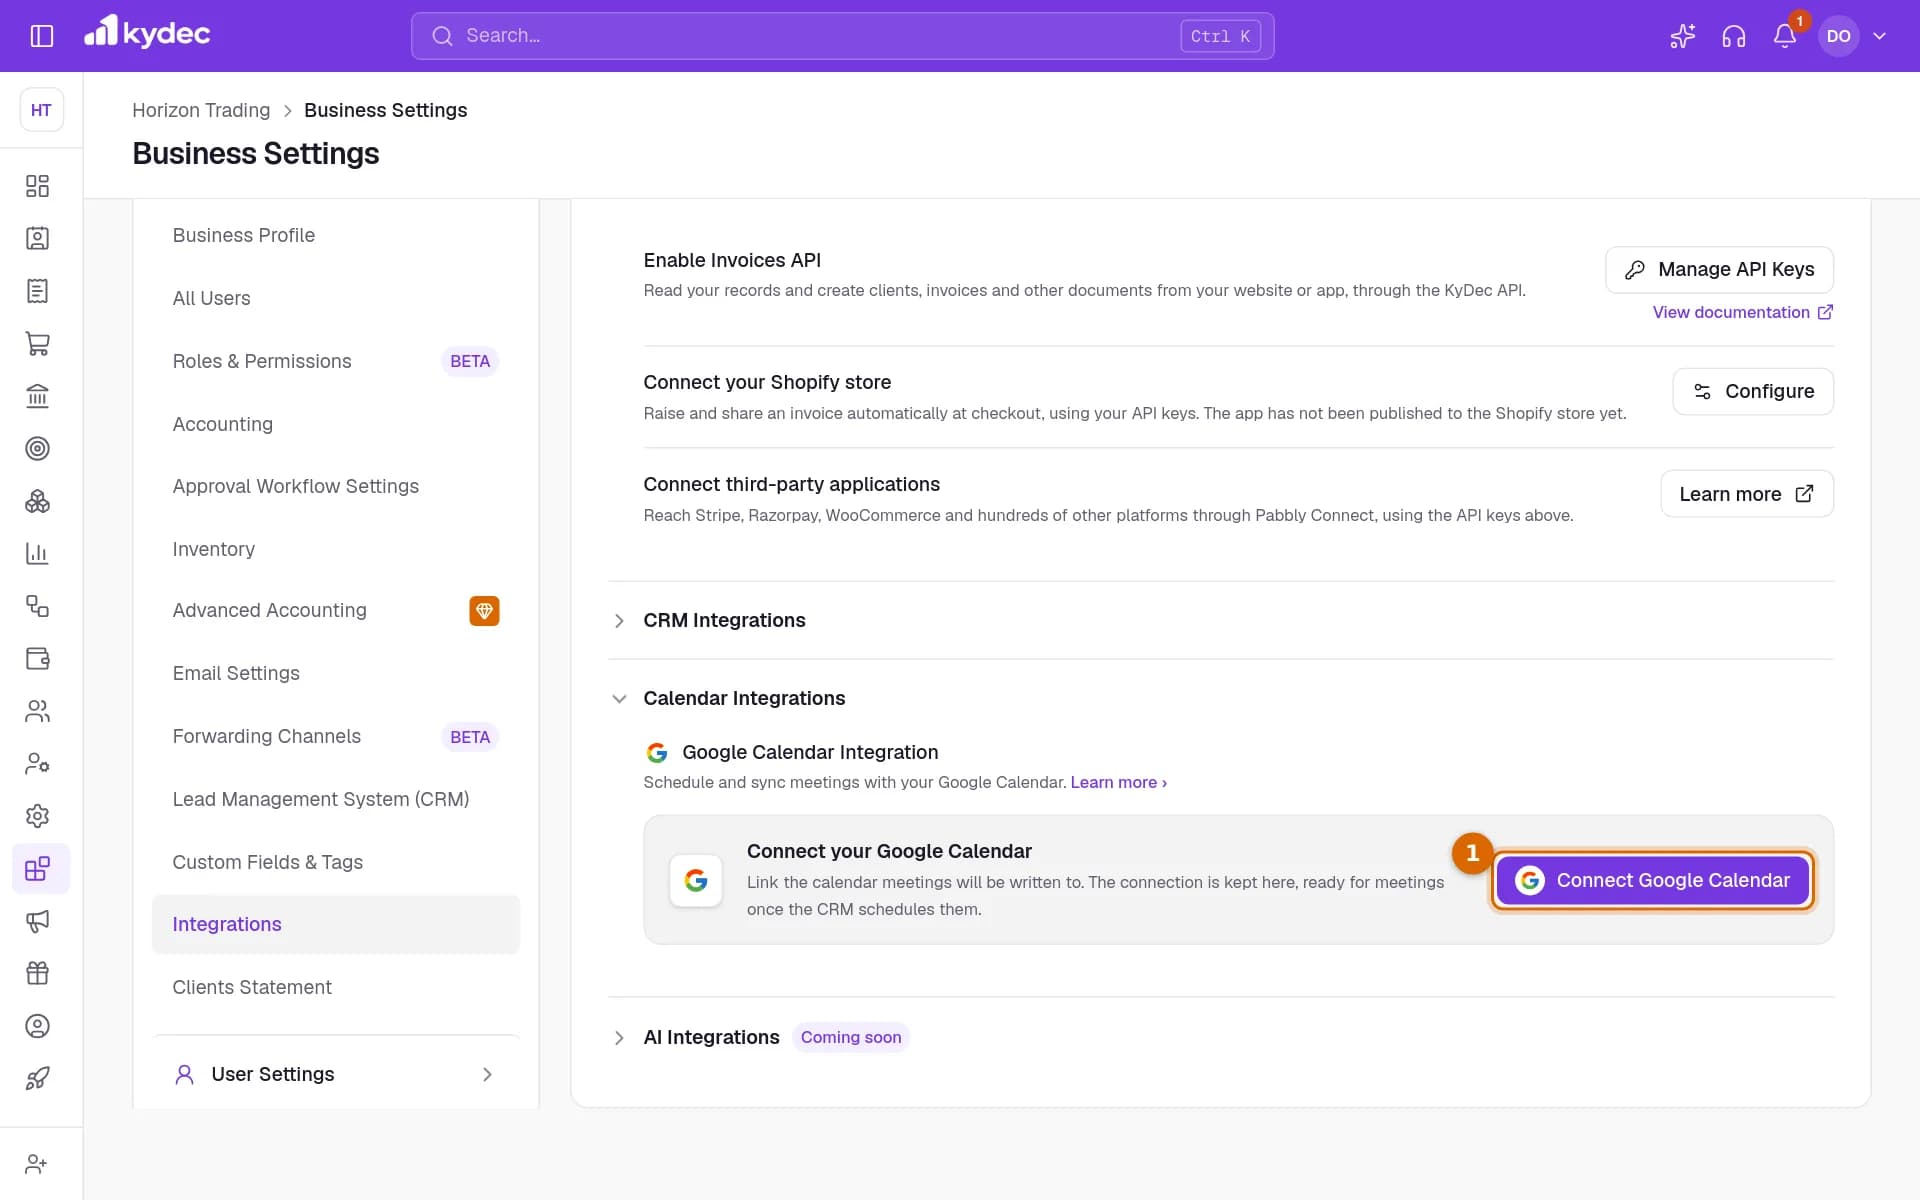This screenshot has width=1920, height=1200.
Task: Open the gift box icon in sidebar
Action: [38, 974]
